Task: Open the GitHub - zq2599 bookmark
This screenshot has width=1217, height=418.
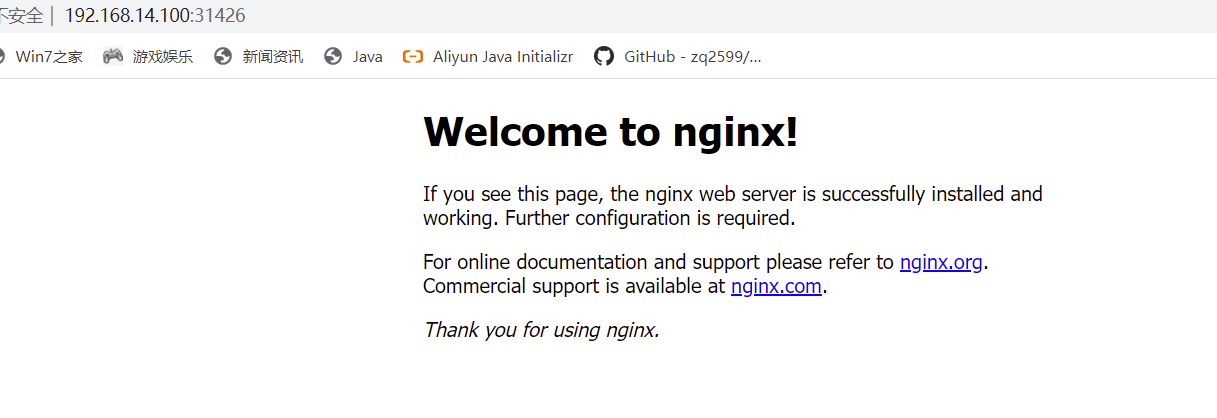Action: click(x=678, y=57)
